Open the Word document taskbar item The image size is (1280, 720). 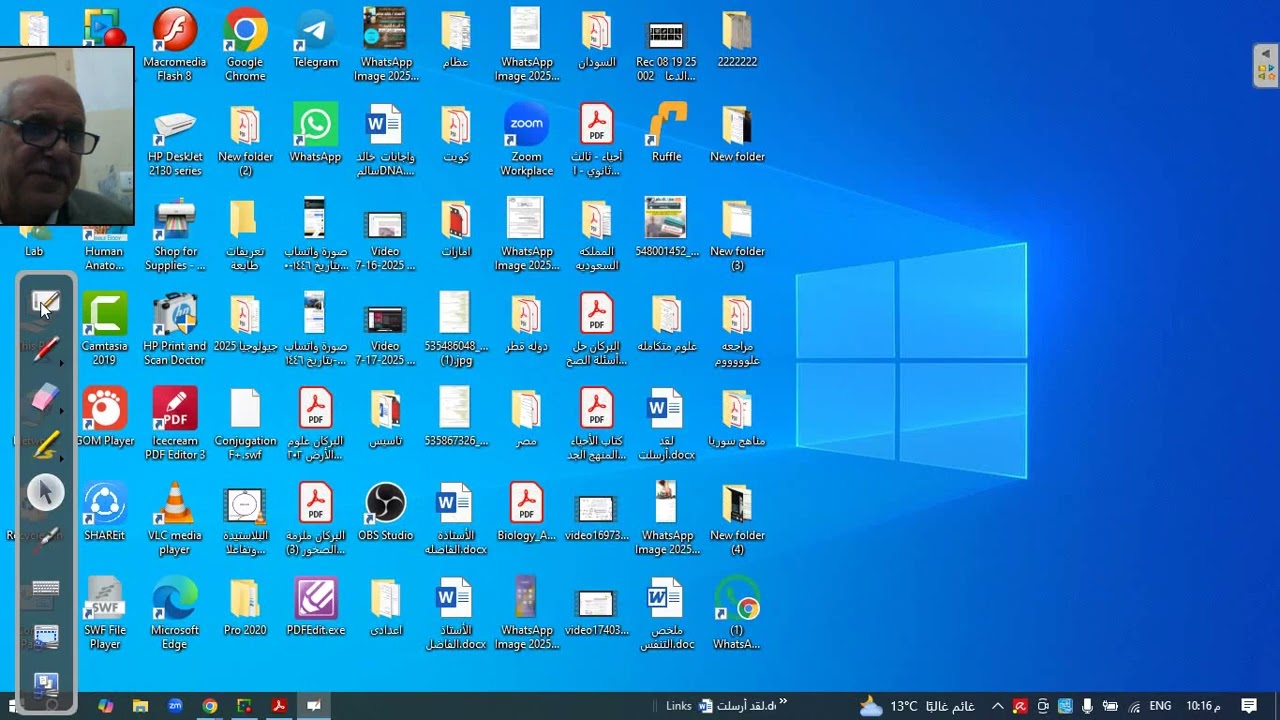pos(738,706)
